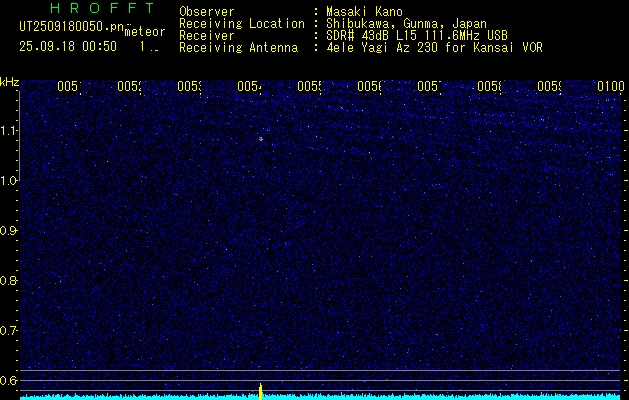Viewport: 629px width, 400px height.
Task: Select 'SDR# 43dB L15 111.6MHz USB' text
Action: coord(417,36)
